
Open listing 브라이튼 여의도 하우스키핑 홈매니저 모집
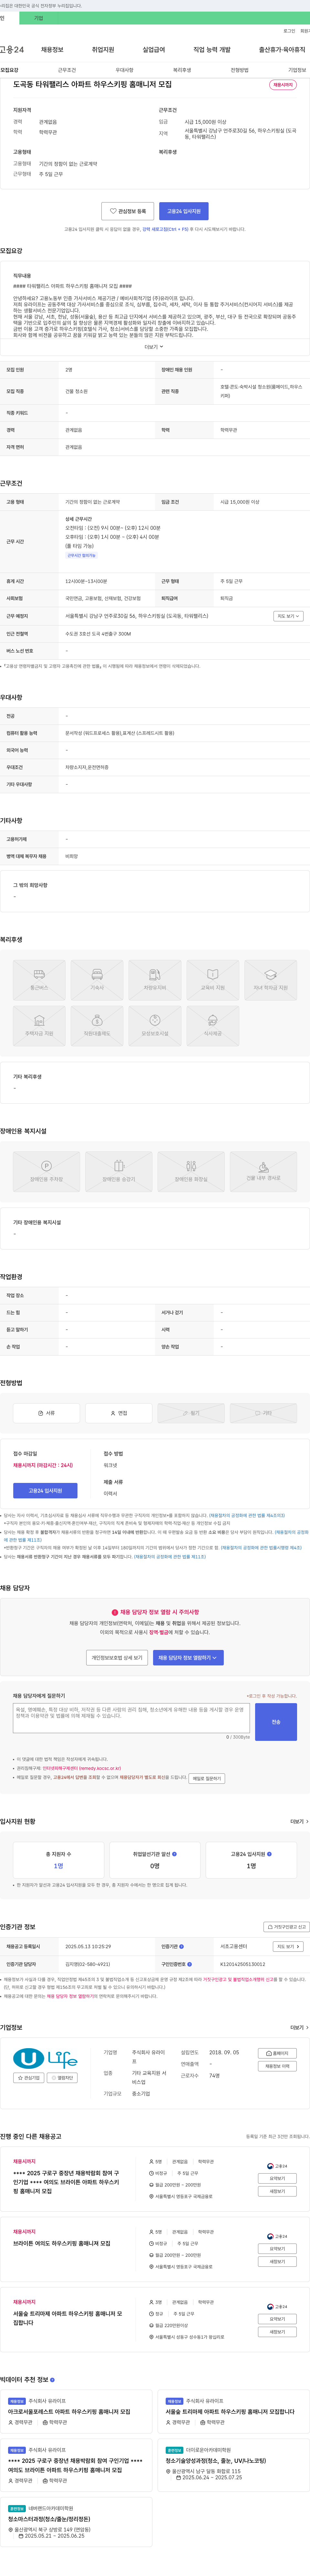62,2243
